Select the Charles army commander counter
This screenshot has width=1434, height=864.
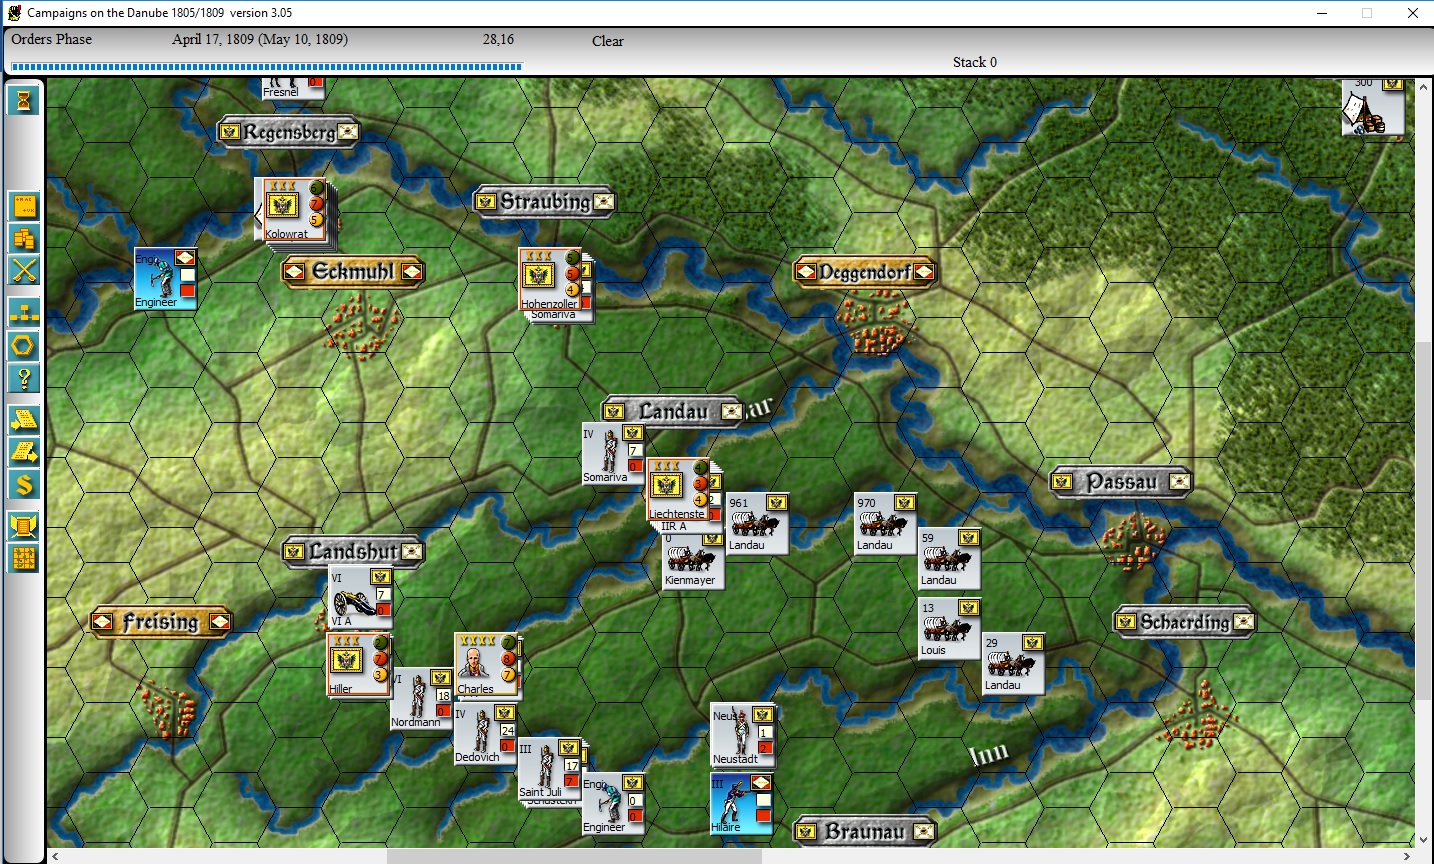pos(486,664)
